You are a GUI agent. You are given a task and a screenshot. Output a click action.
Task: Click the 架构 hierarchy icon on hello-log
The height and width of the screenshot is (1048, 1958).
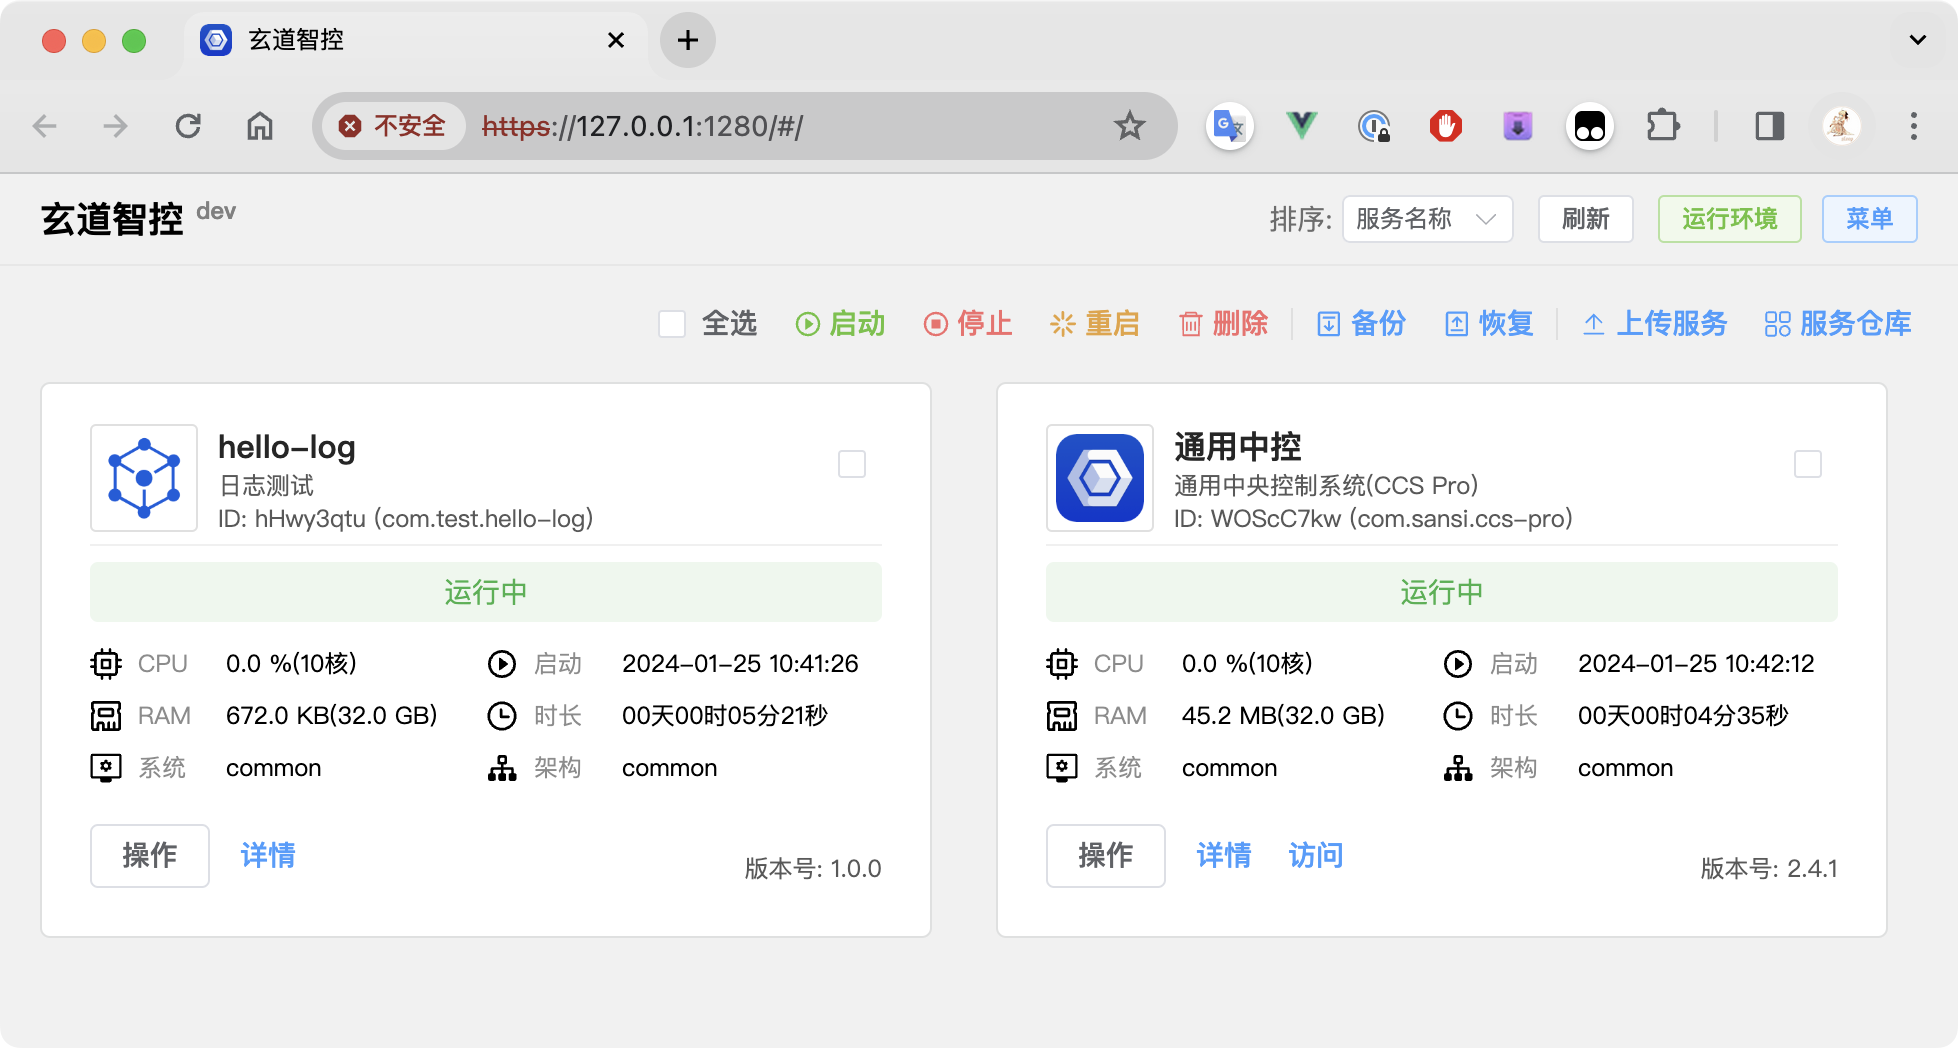pyautogui.click(x=502, y=768)
